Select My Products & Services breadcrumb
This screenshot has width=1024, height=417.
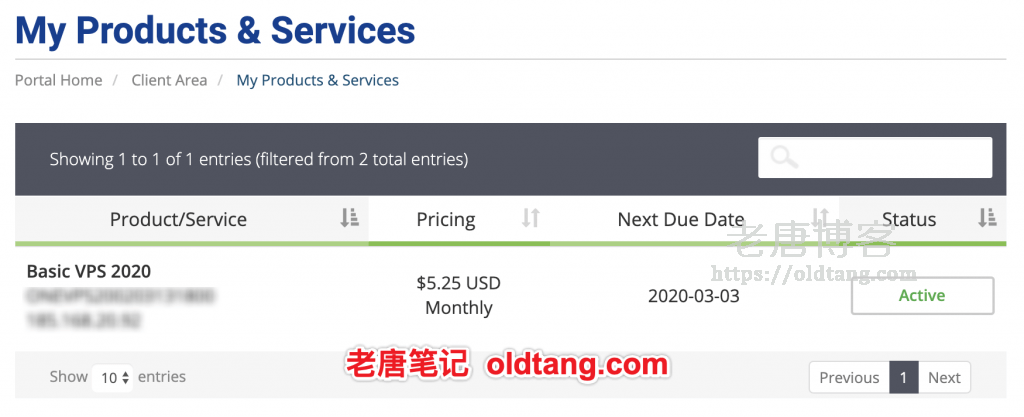coord(317,80)
